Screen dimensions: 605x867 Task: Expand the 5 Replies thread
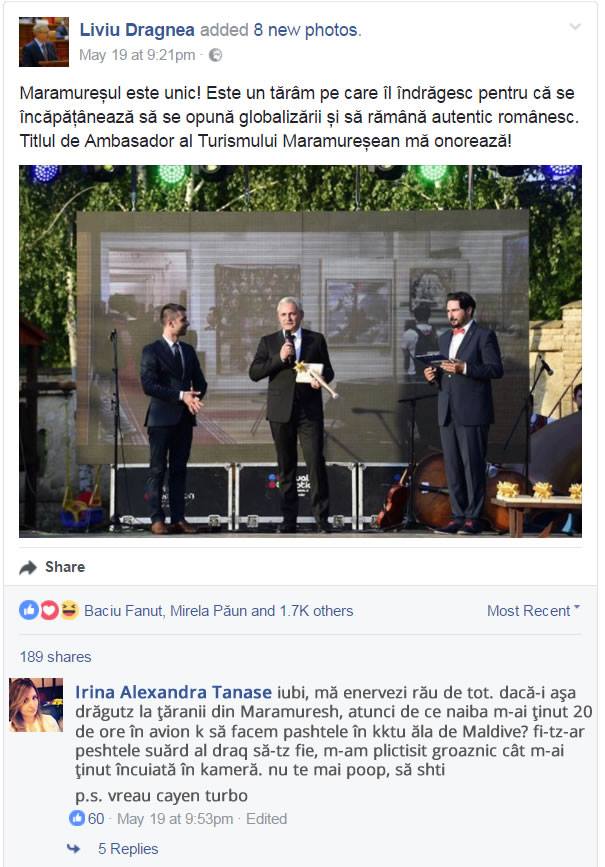128,848
